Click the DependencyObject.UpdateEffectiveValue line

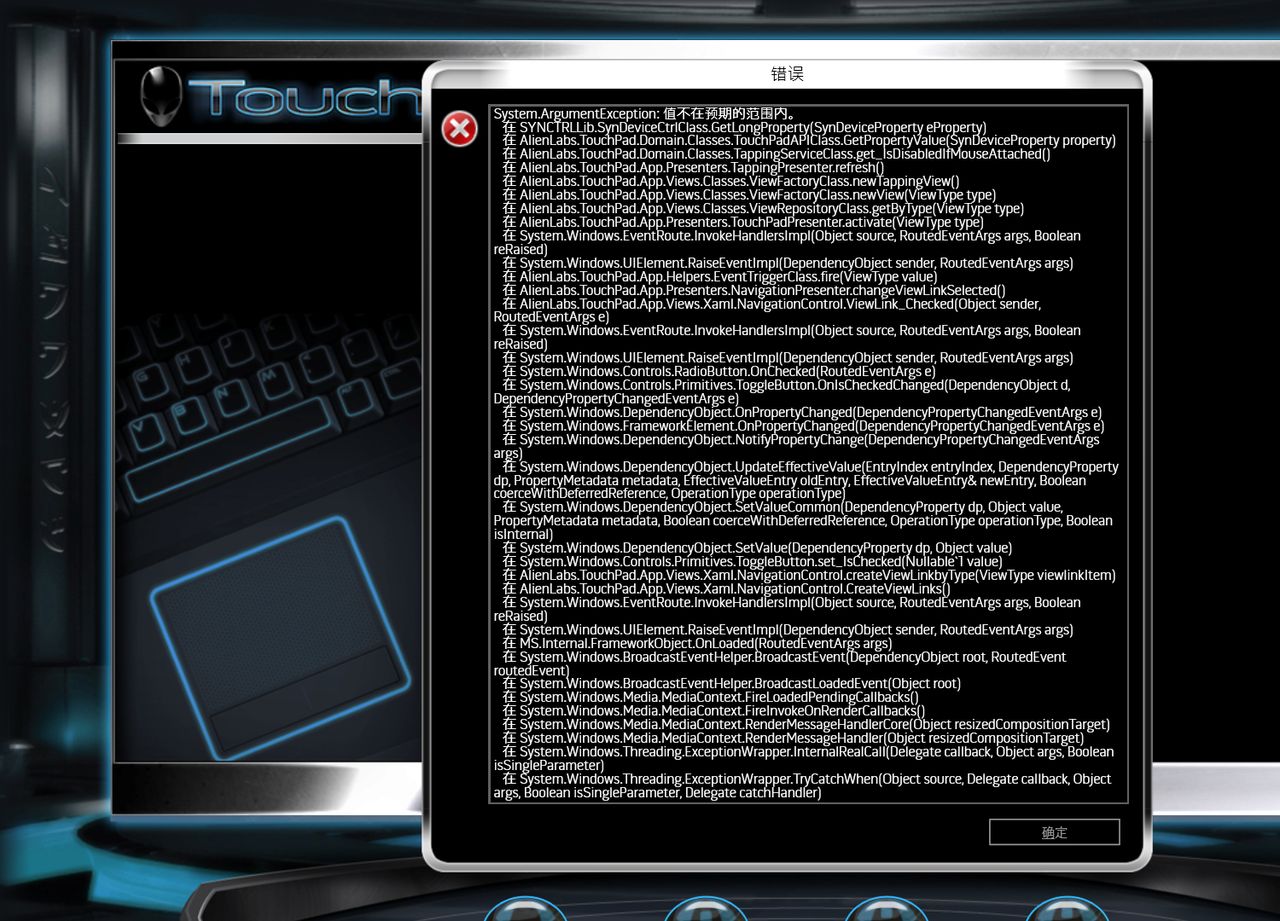pyautogui.click(x=806, y=481)
